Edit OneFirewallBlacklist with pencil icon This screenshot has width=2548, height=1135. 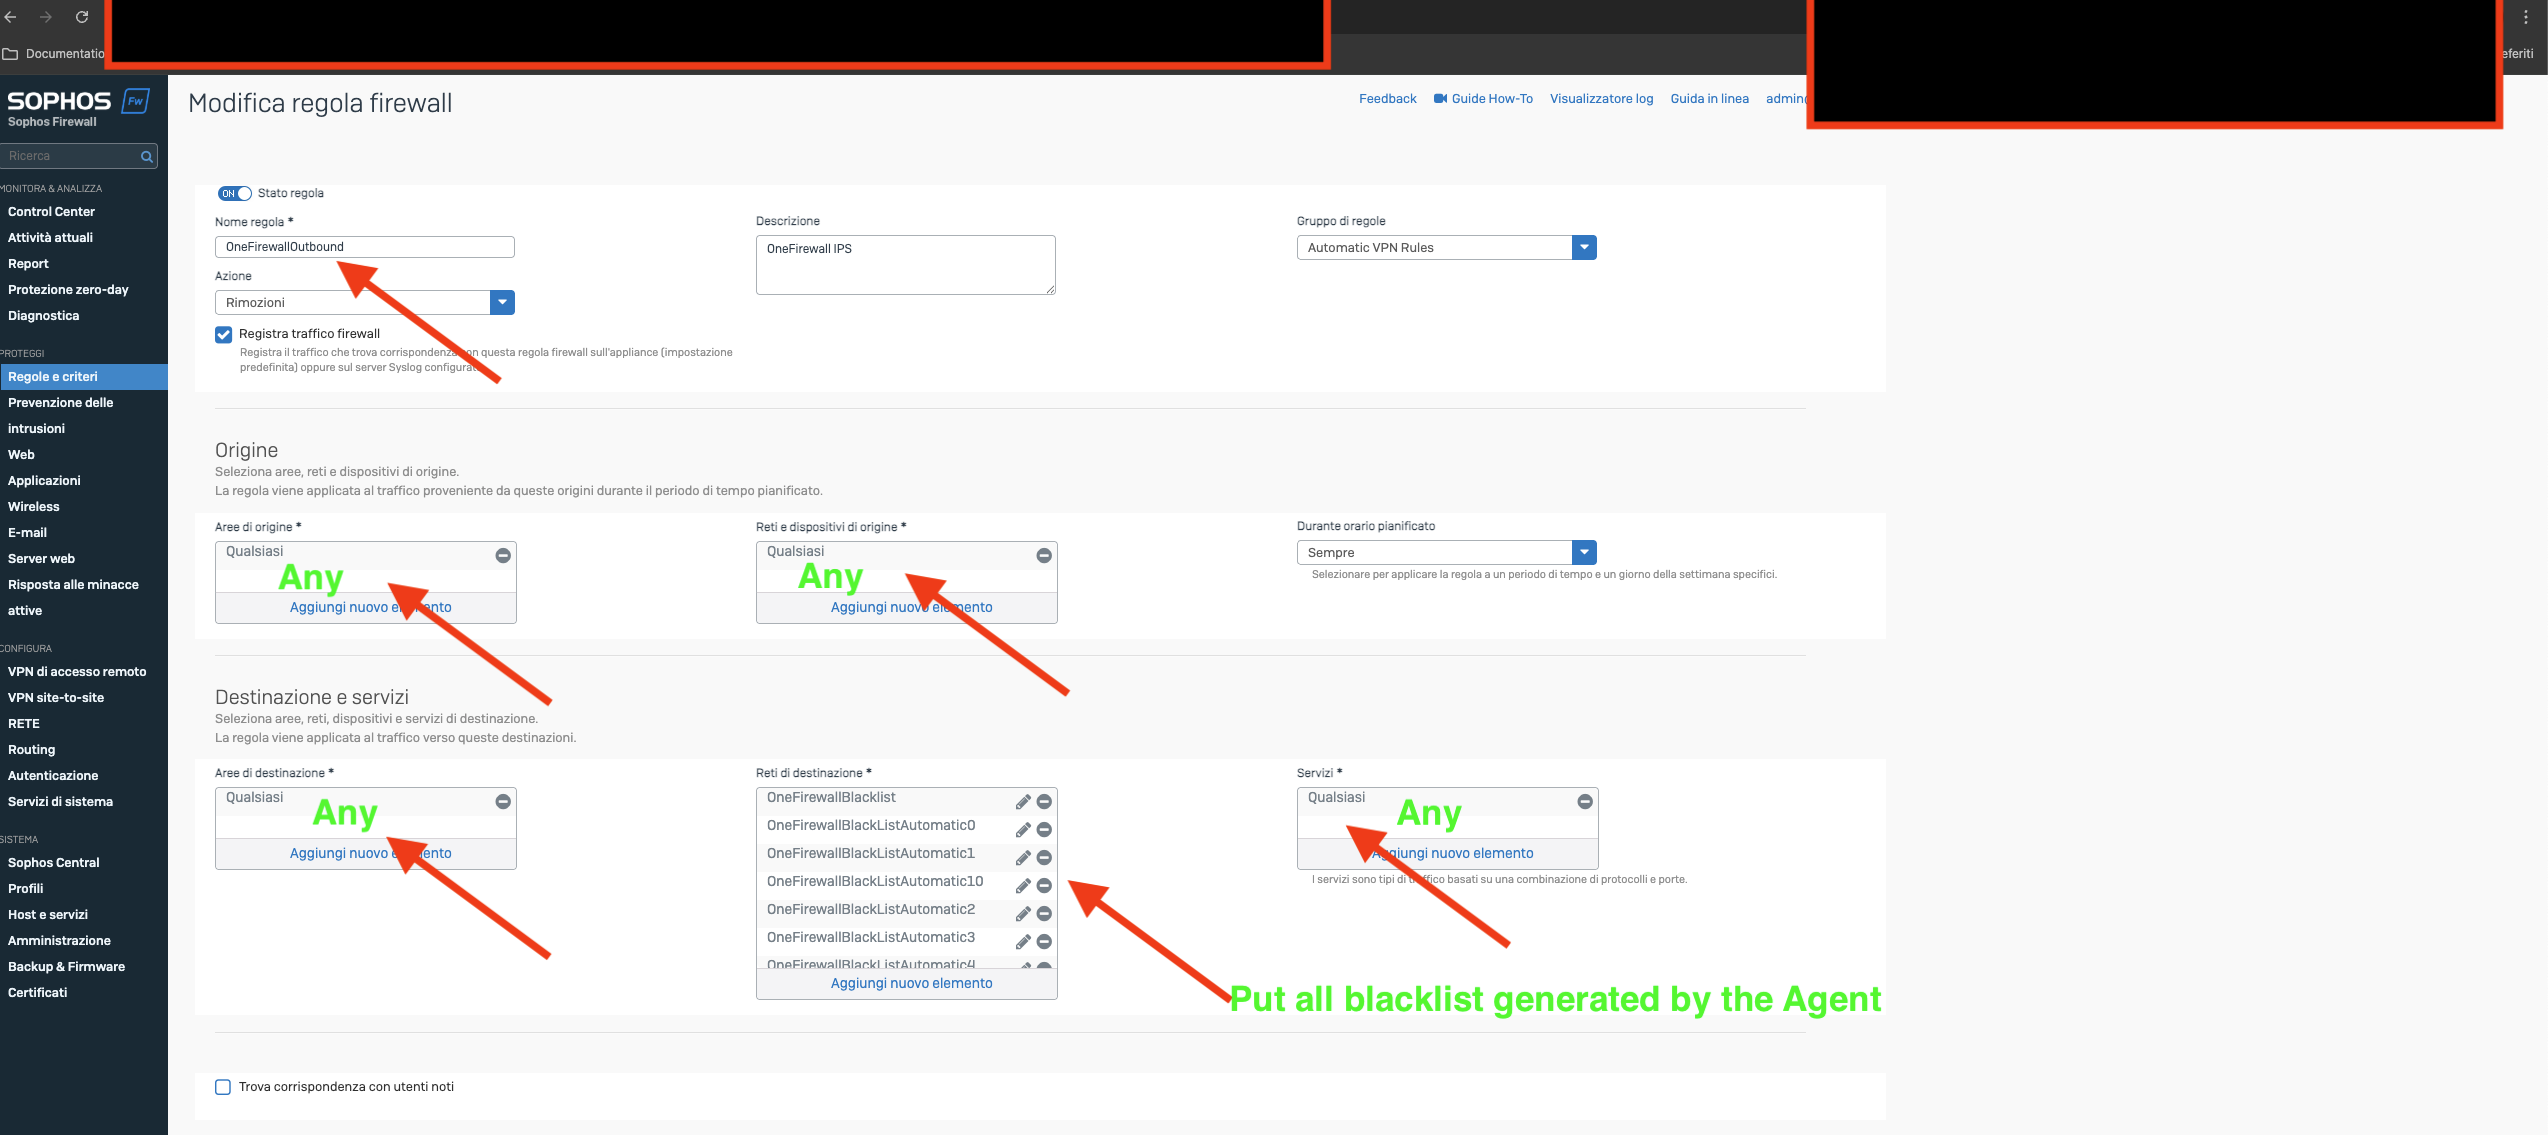point(1023,802)
